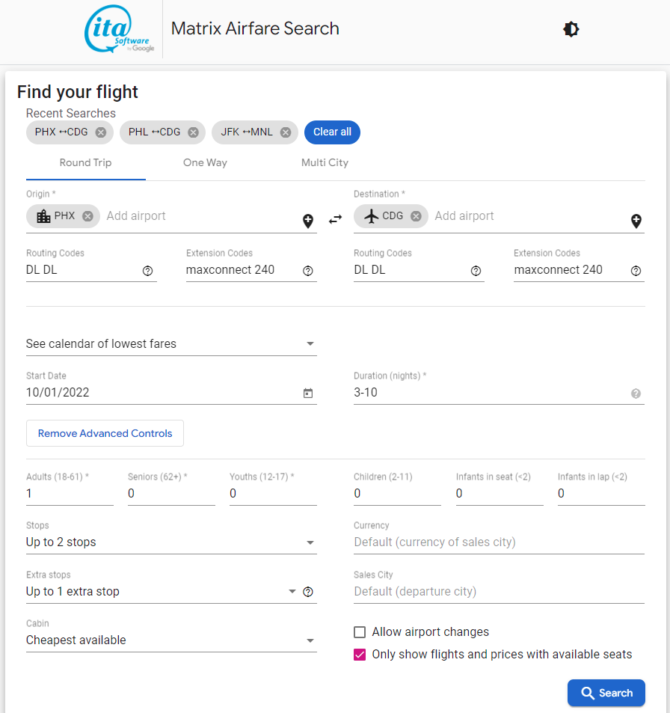Open help for origin Routing Codes

[147, 271]
